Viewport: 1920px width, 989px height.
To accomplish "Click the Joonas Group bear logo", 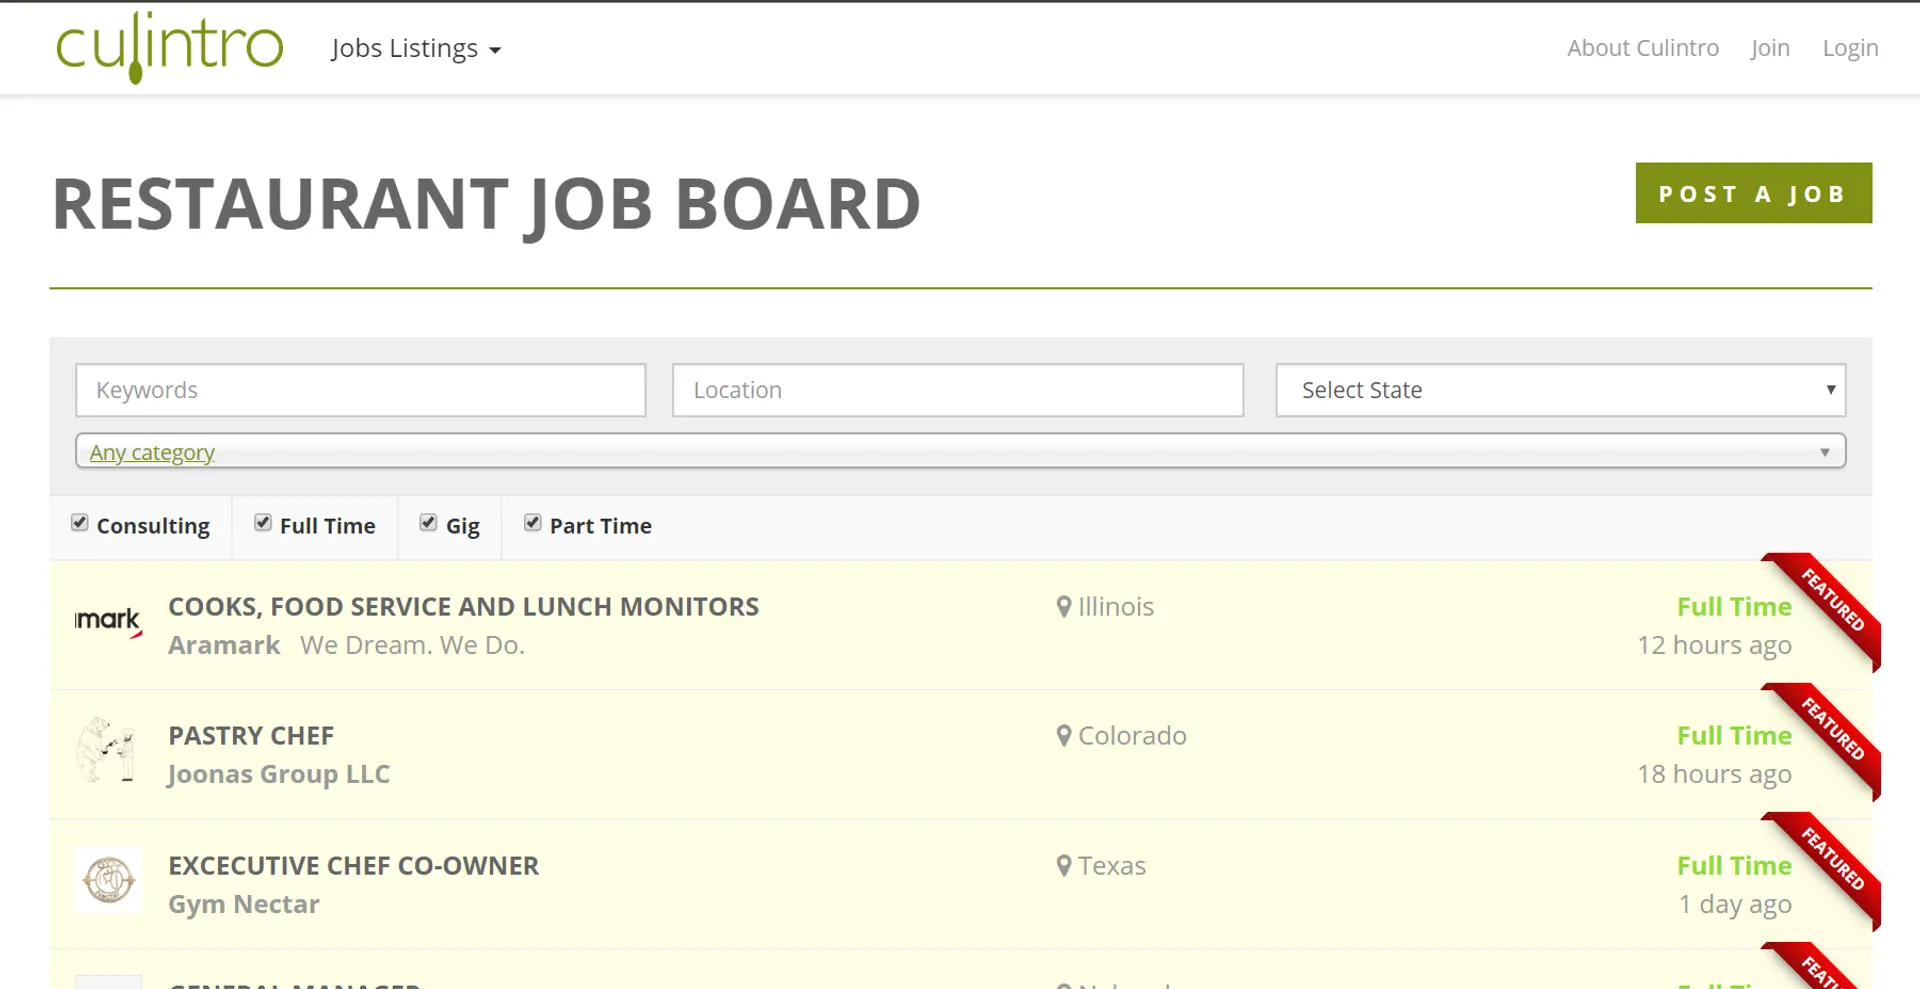I will (x=106, y=750).
